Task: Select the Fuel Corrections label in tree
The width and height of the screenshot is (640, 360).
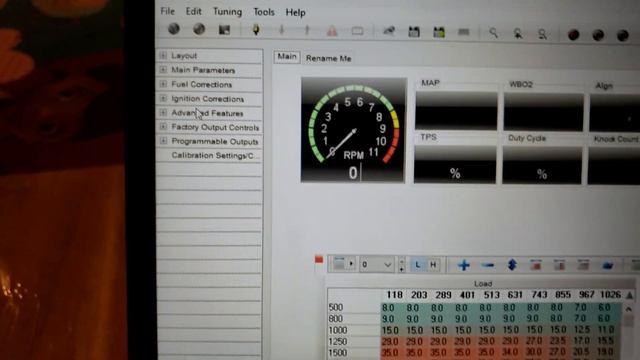Action: click(x=202, y=84)
